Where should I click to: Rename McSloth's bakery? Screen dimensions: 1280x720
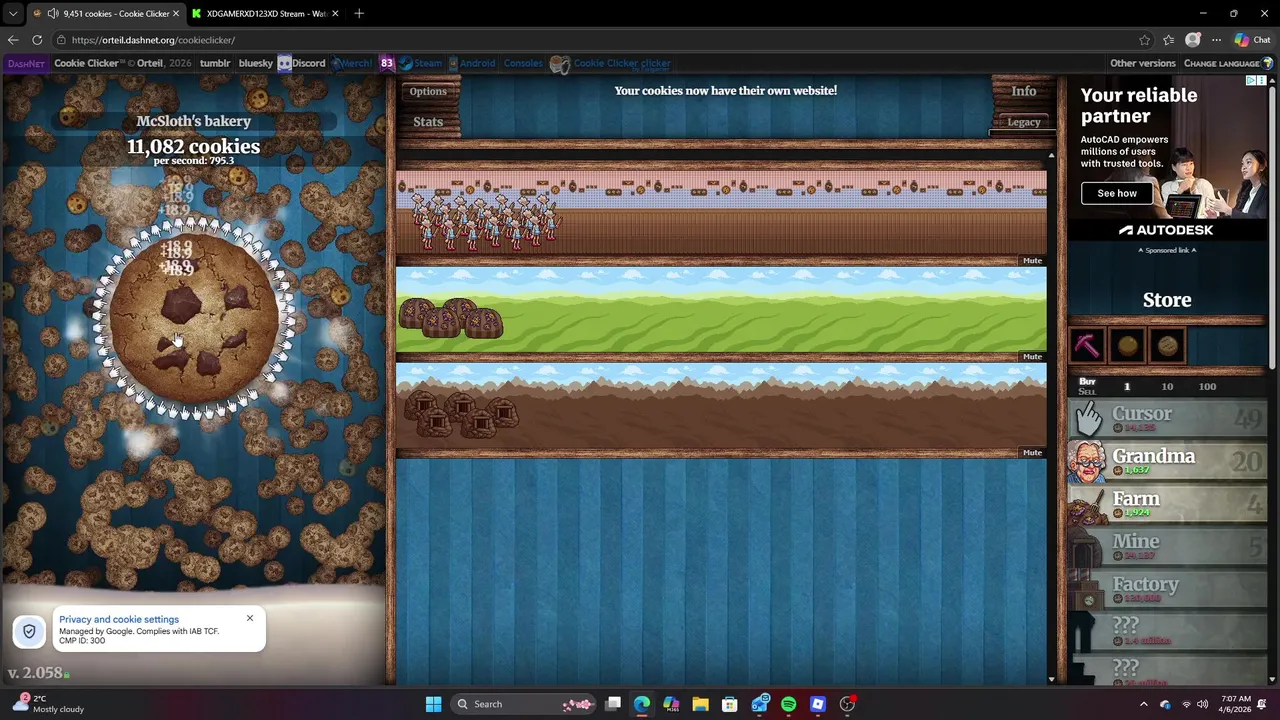click(x=194, y=121)
